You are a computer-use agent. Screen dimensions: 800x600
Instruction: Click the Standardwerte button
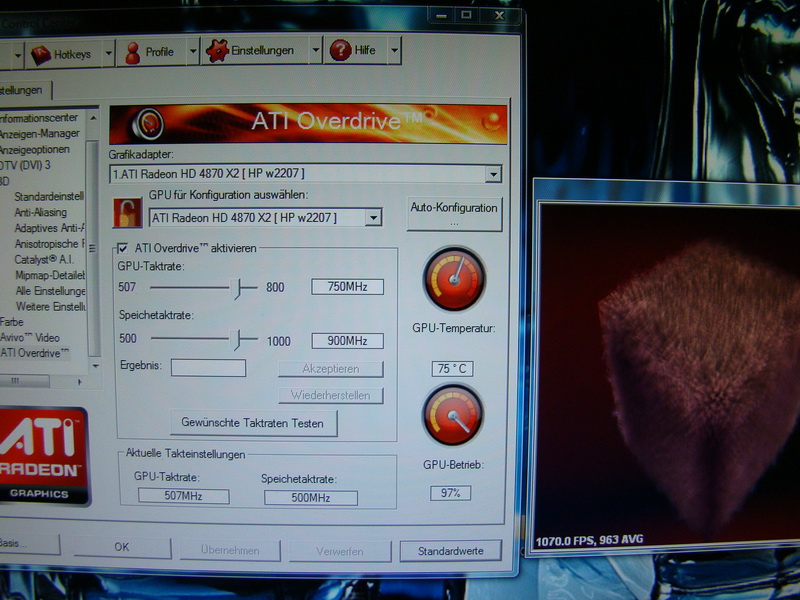pyautogui.click(x=451, y=552)
